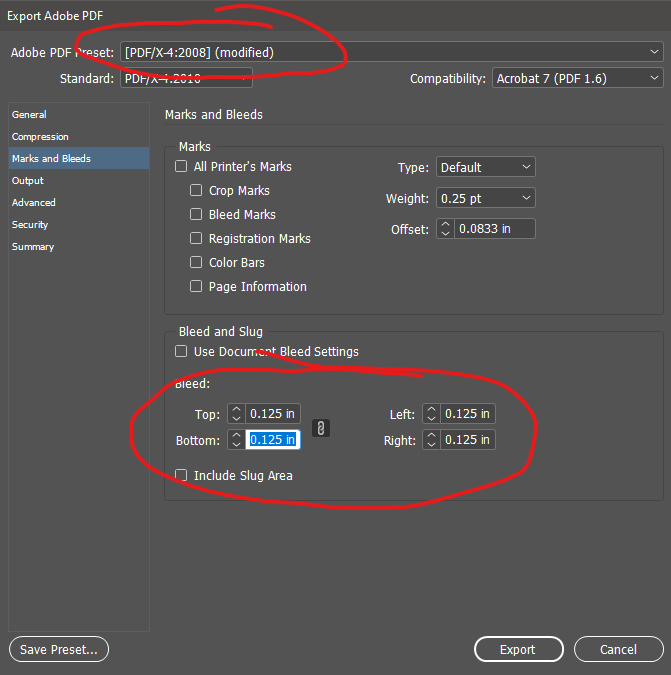This screenshot has height=675, width=671.
Task: Enable the Include Slug Area checkbox
Action: [181, 476]
